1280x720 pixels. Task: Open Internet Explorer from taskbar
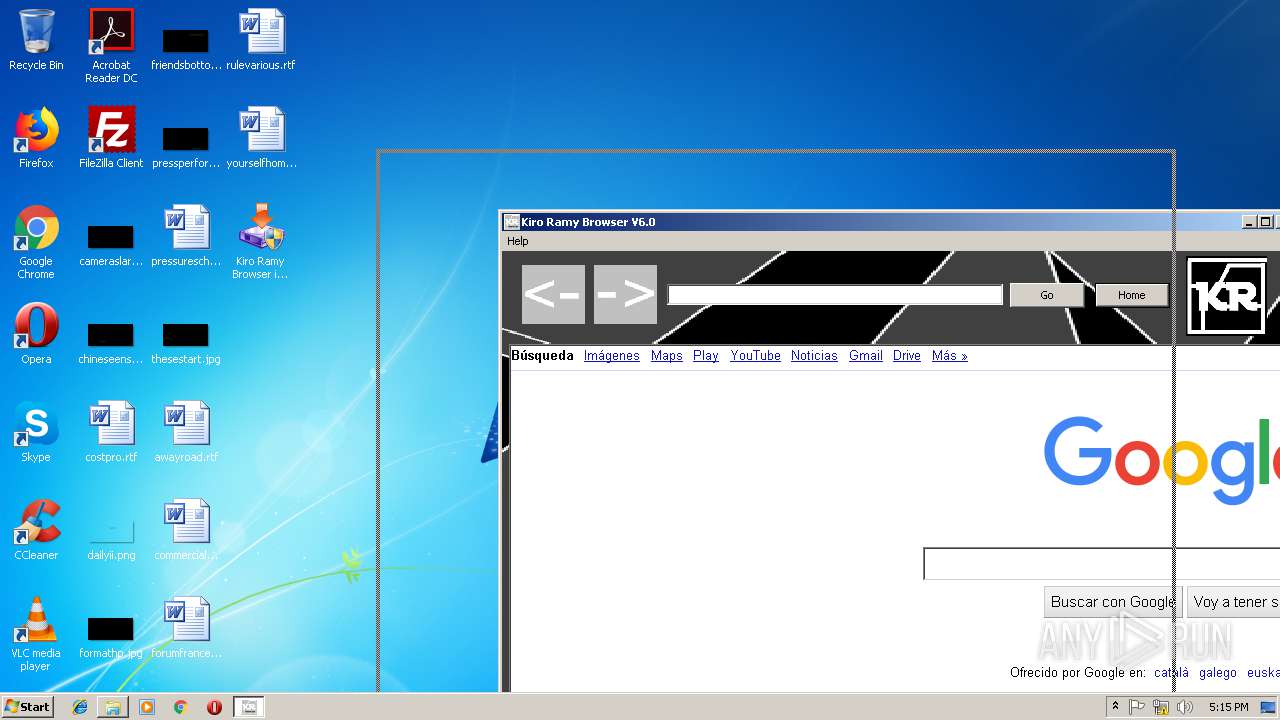[x=80, y=707]
